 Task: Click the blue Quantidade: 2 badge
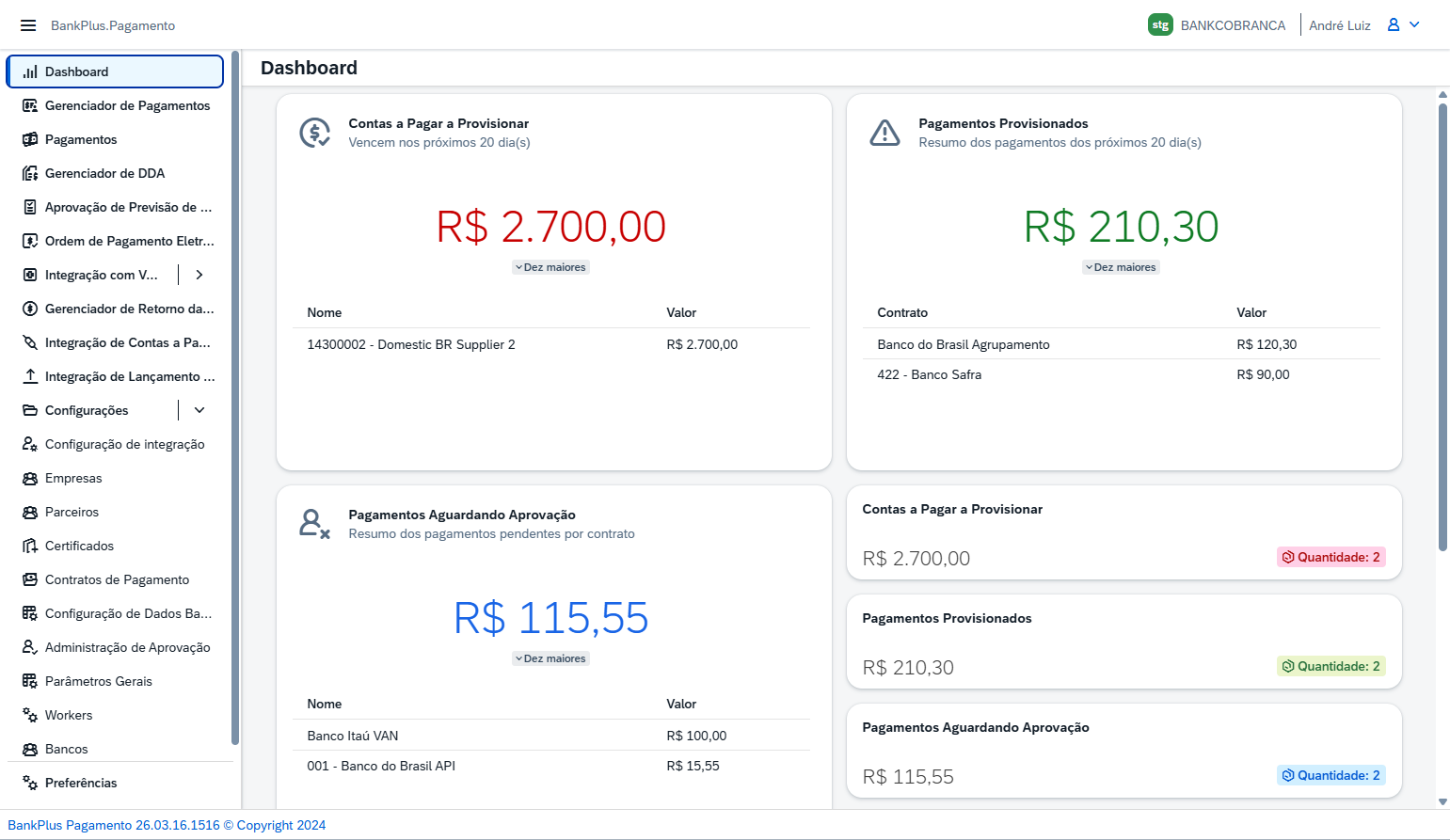tap(1331, 775)
